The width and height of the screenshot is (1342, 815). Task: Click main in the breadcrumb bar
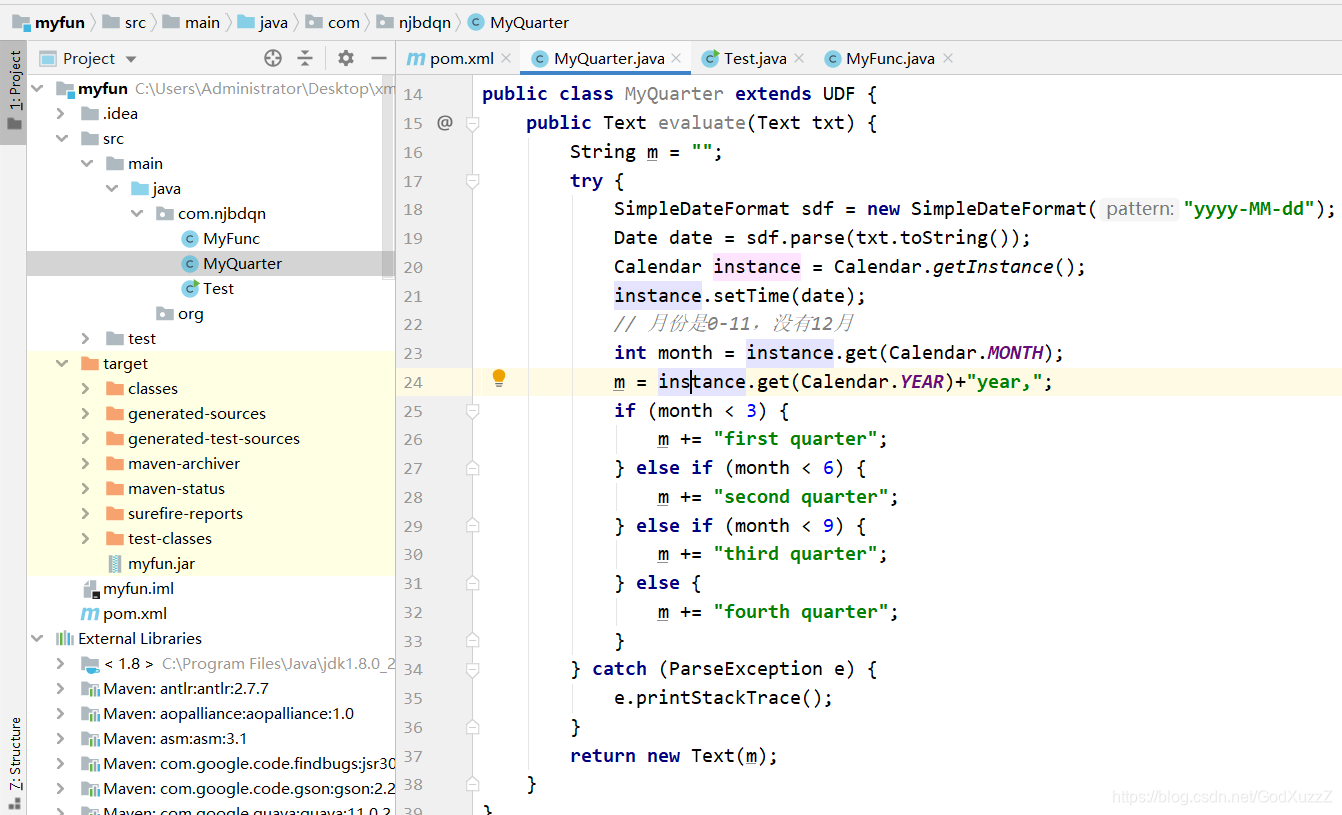point(191,22)
